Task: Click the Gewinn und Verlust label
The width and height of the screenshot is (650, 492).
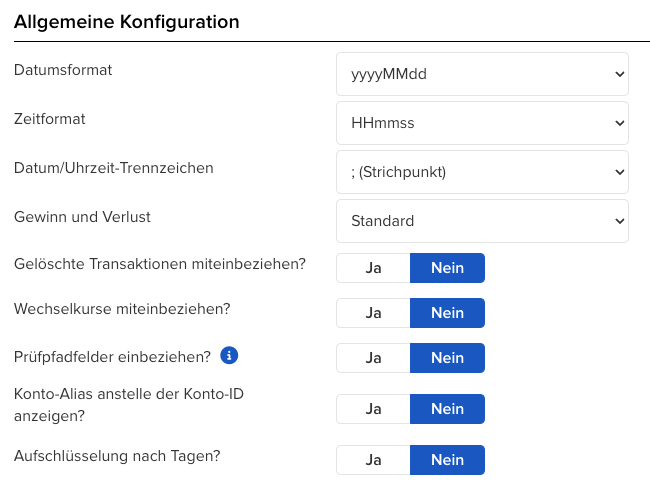Action: point(82,217)
